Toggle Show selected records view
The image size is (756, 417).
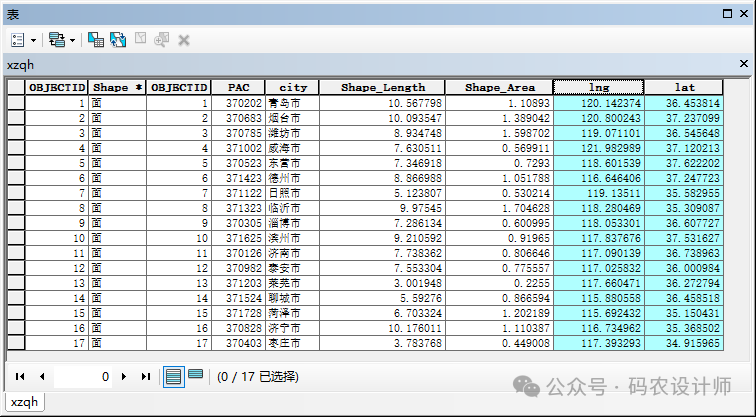tap(195, 375)
